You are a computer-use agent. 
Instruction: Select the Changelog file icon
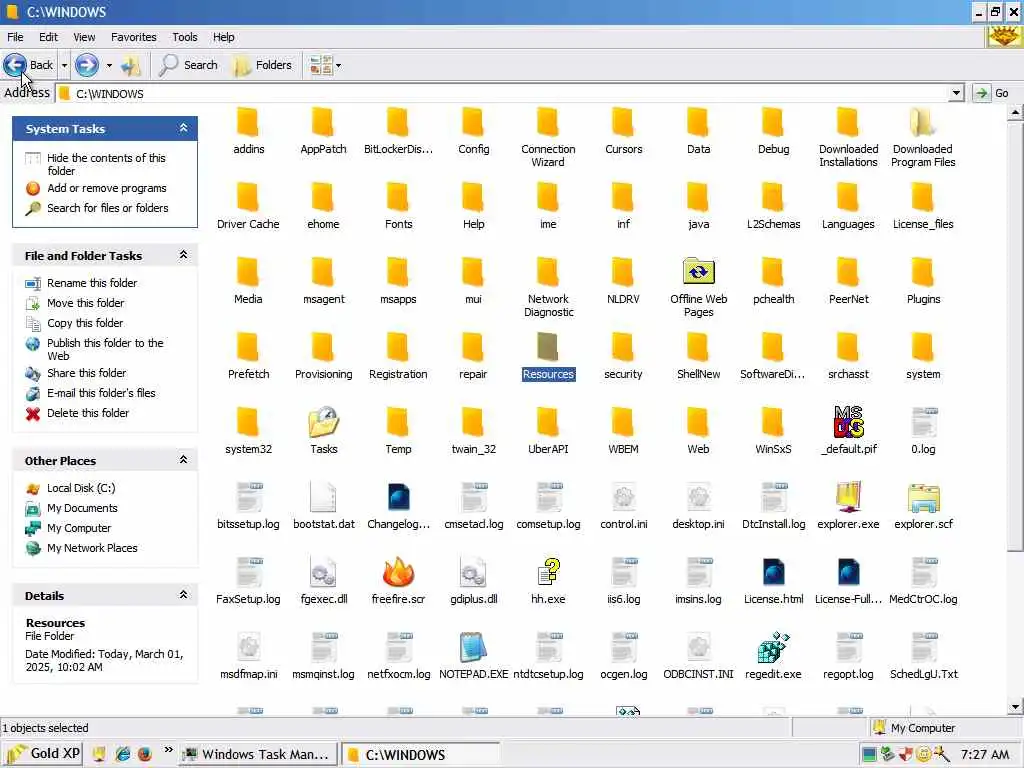click(x=398, y=496)
